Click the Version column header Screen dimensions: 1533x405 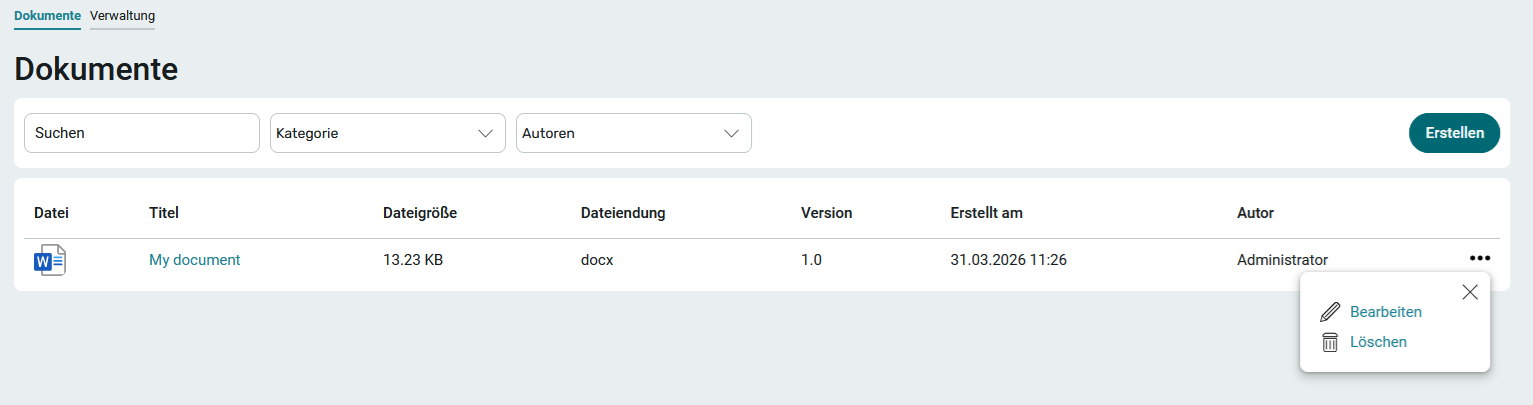click(x=826, y=213)
